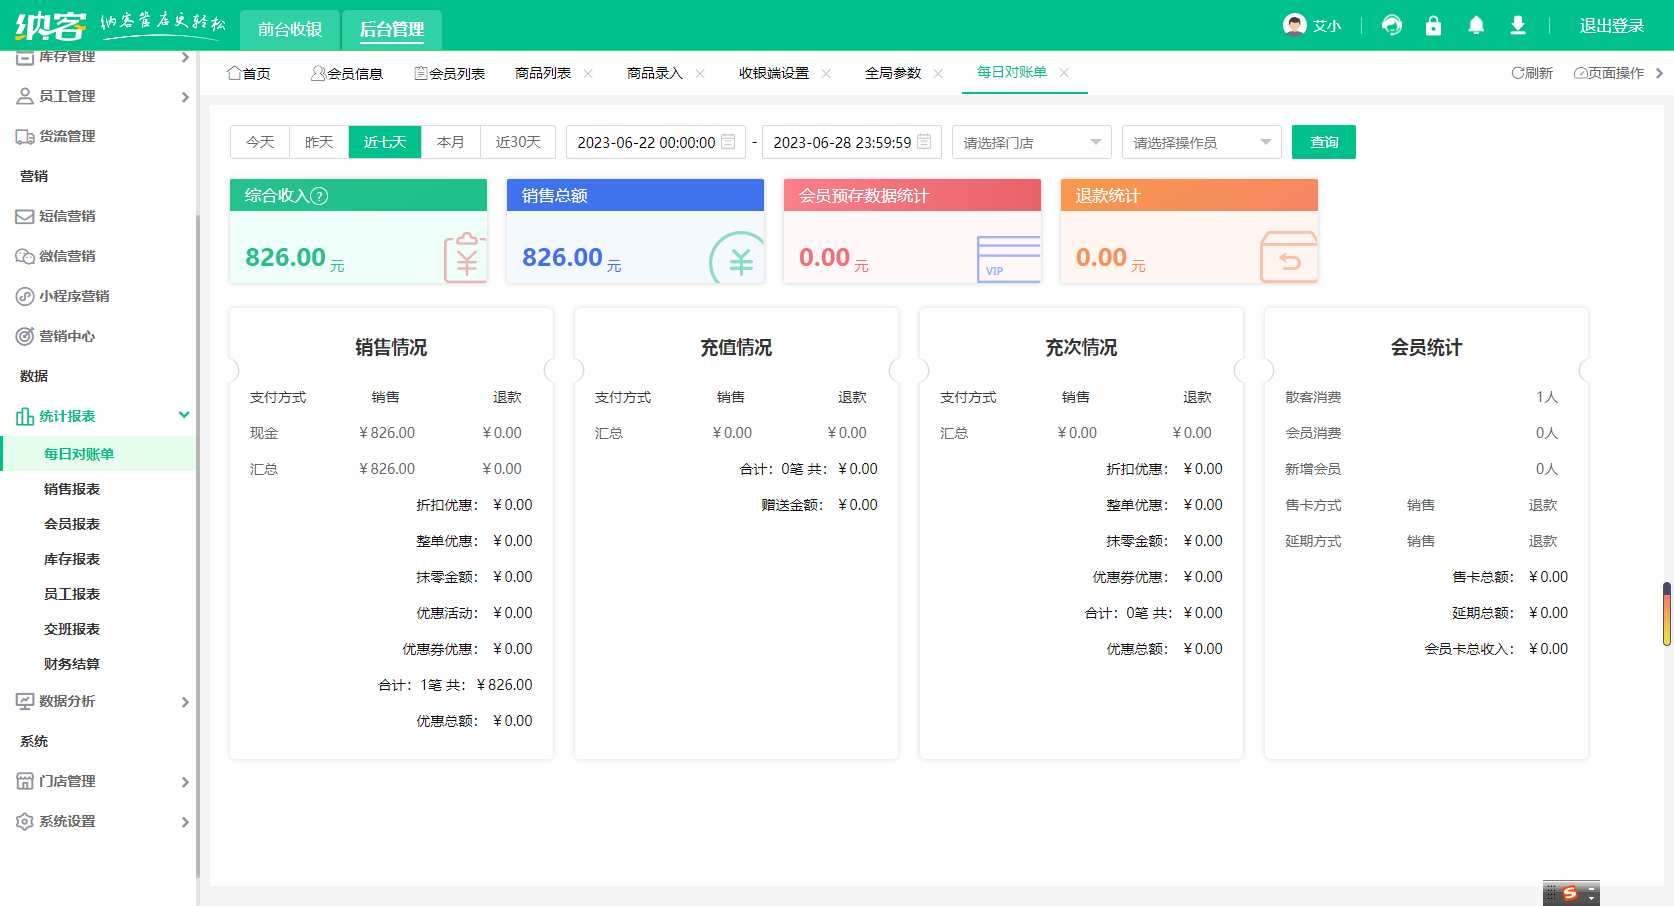Click 退出登录 to log out
Viewport: 1674px width, 906px height.
[1611, 26]
